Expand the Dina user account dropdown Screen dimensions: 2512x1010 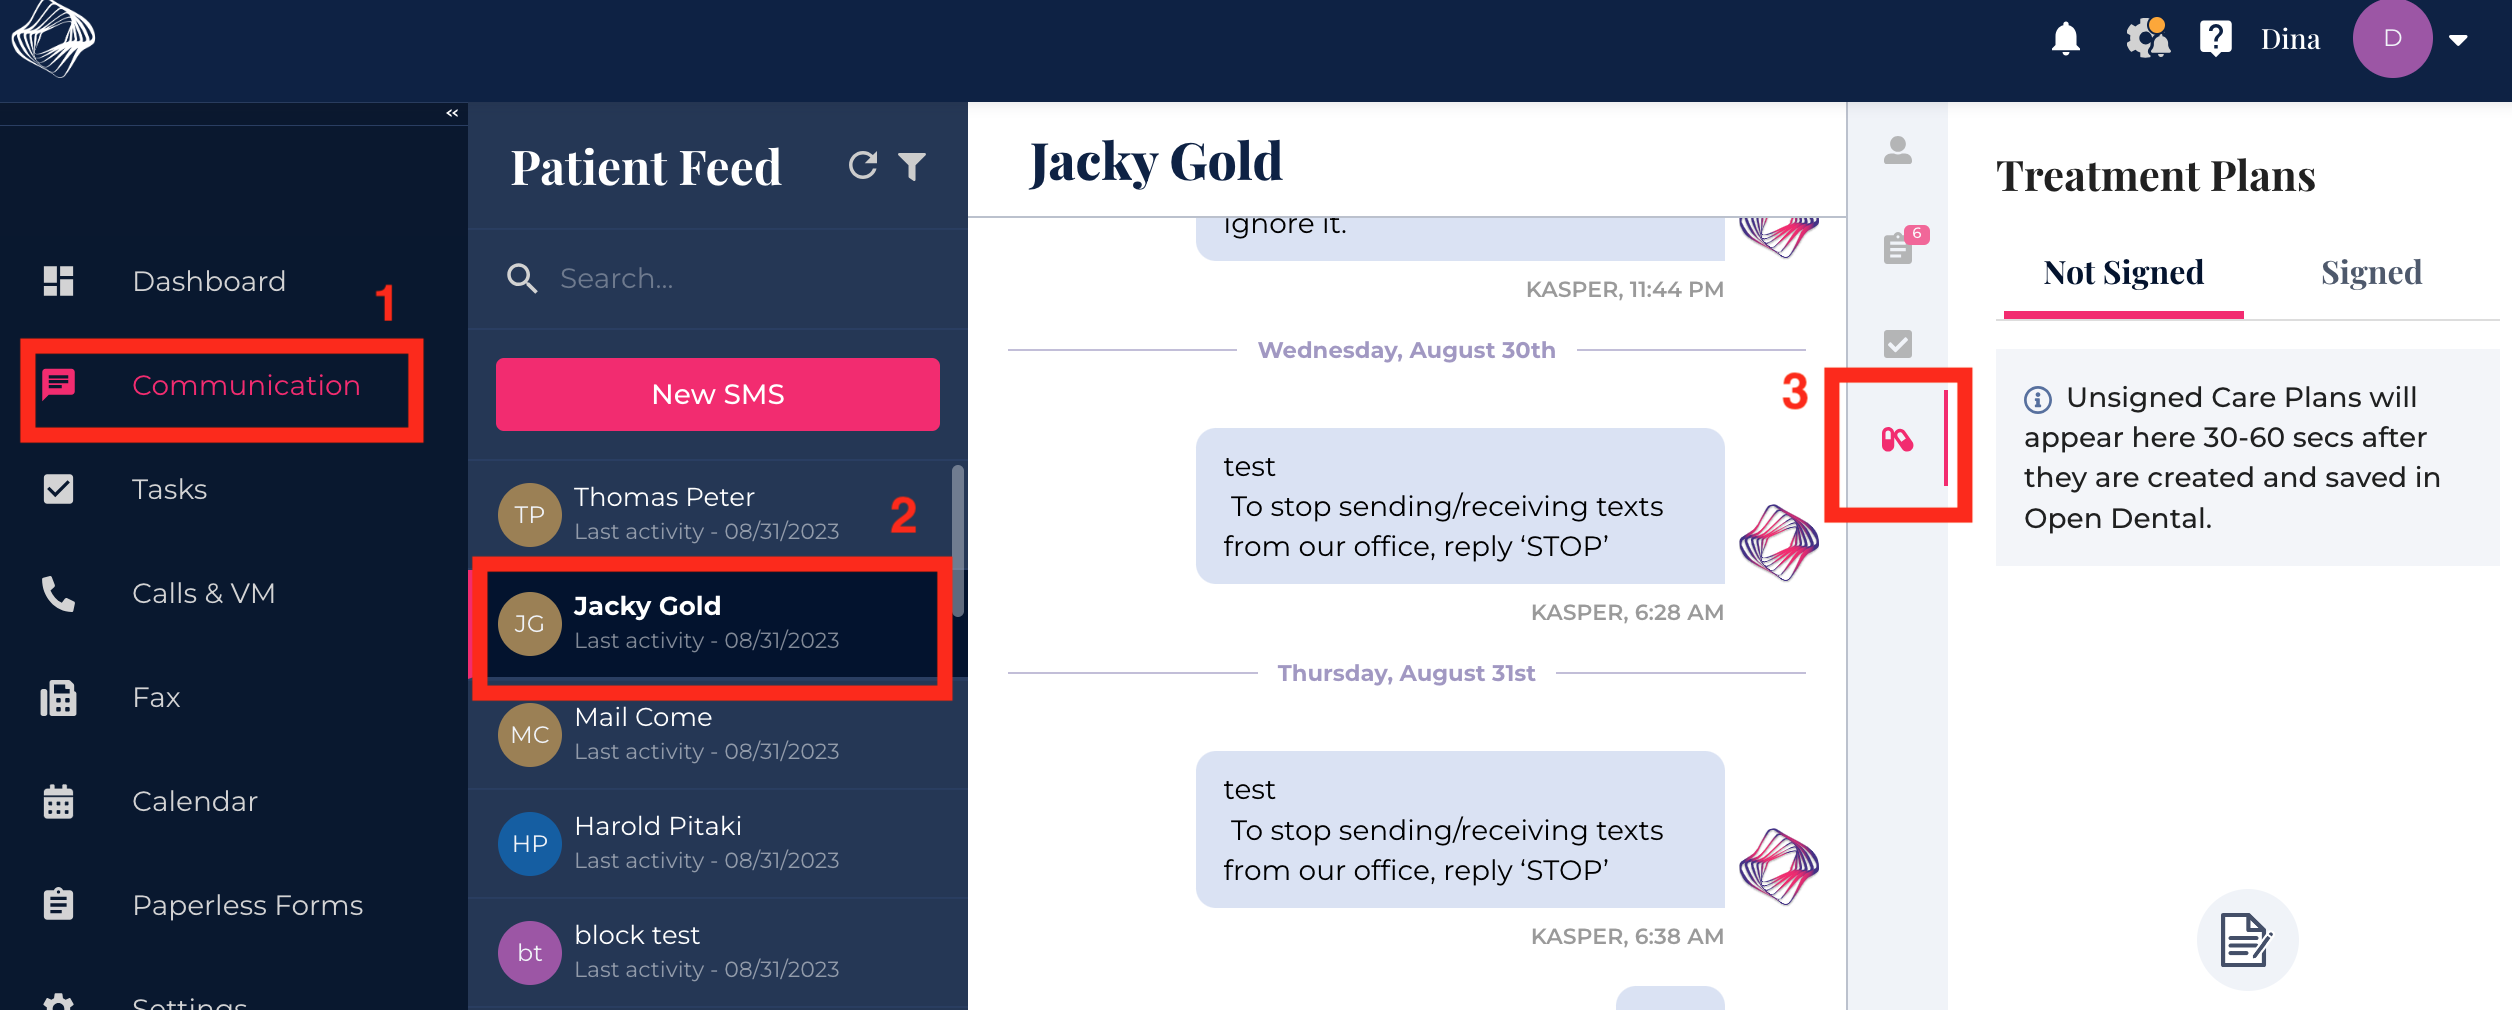(x=2458, y=40)
